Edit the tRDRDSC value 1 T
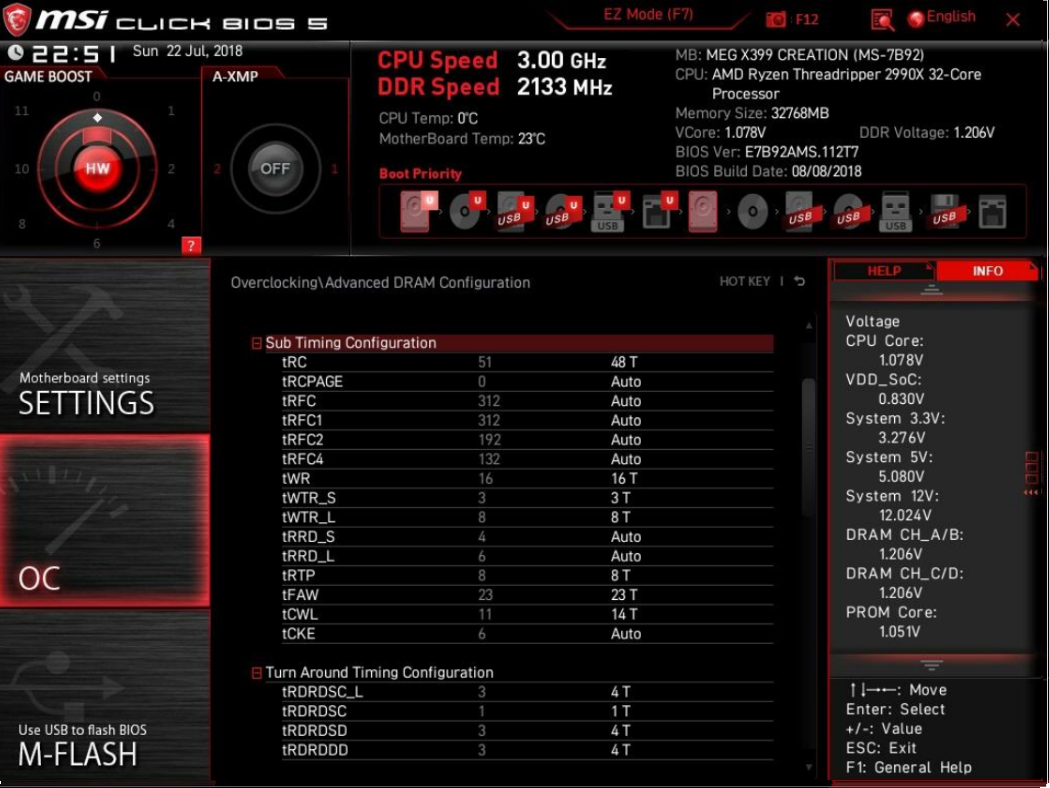1050x788 pixels. 620,712
